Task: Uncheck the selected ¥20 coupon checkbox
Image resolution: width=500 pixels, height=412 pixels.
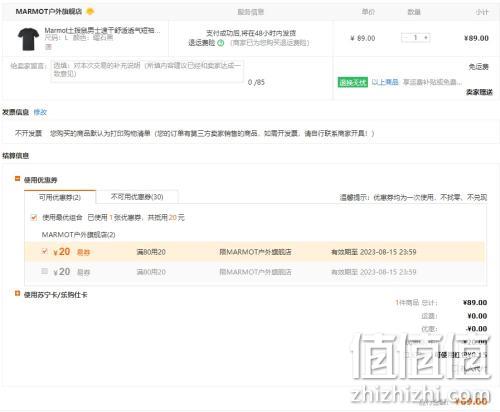Action: coord(45,251)
